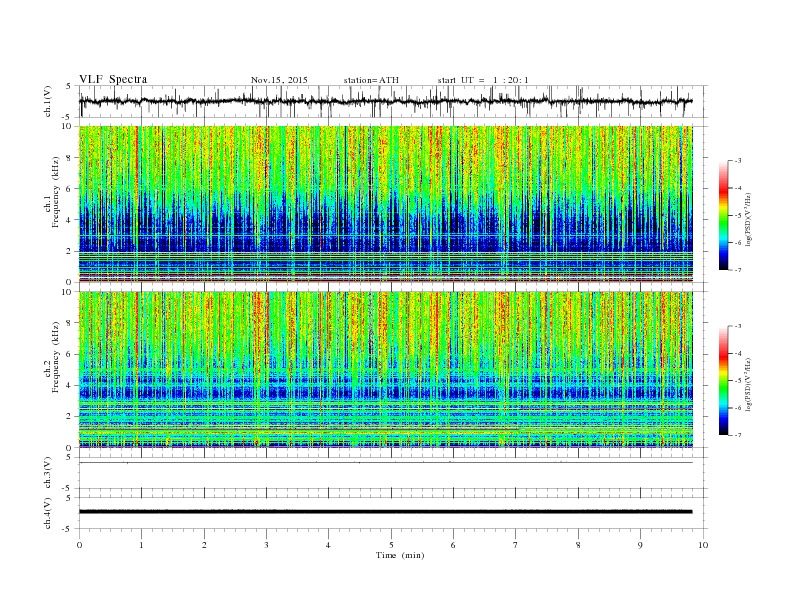Click the "ch.1(V)" waveform axis label
Screen dimensions: 792x612
pyautogui.click(x=48, y=101)
